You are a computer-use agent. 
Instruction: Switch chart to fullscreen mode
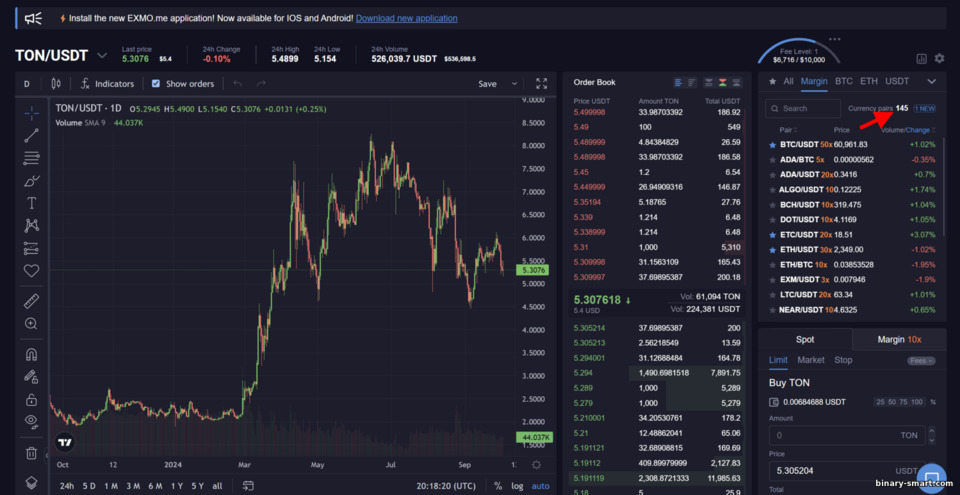tap(542, 84)
